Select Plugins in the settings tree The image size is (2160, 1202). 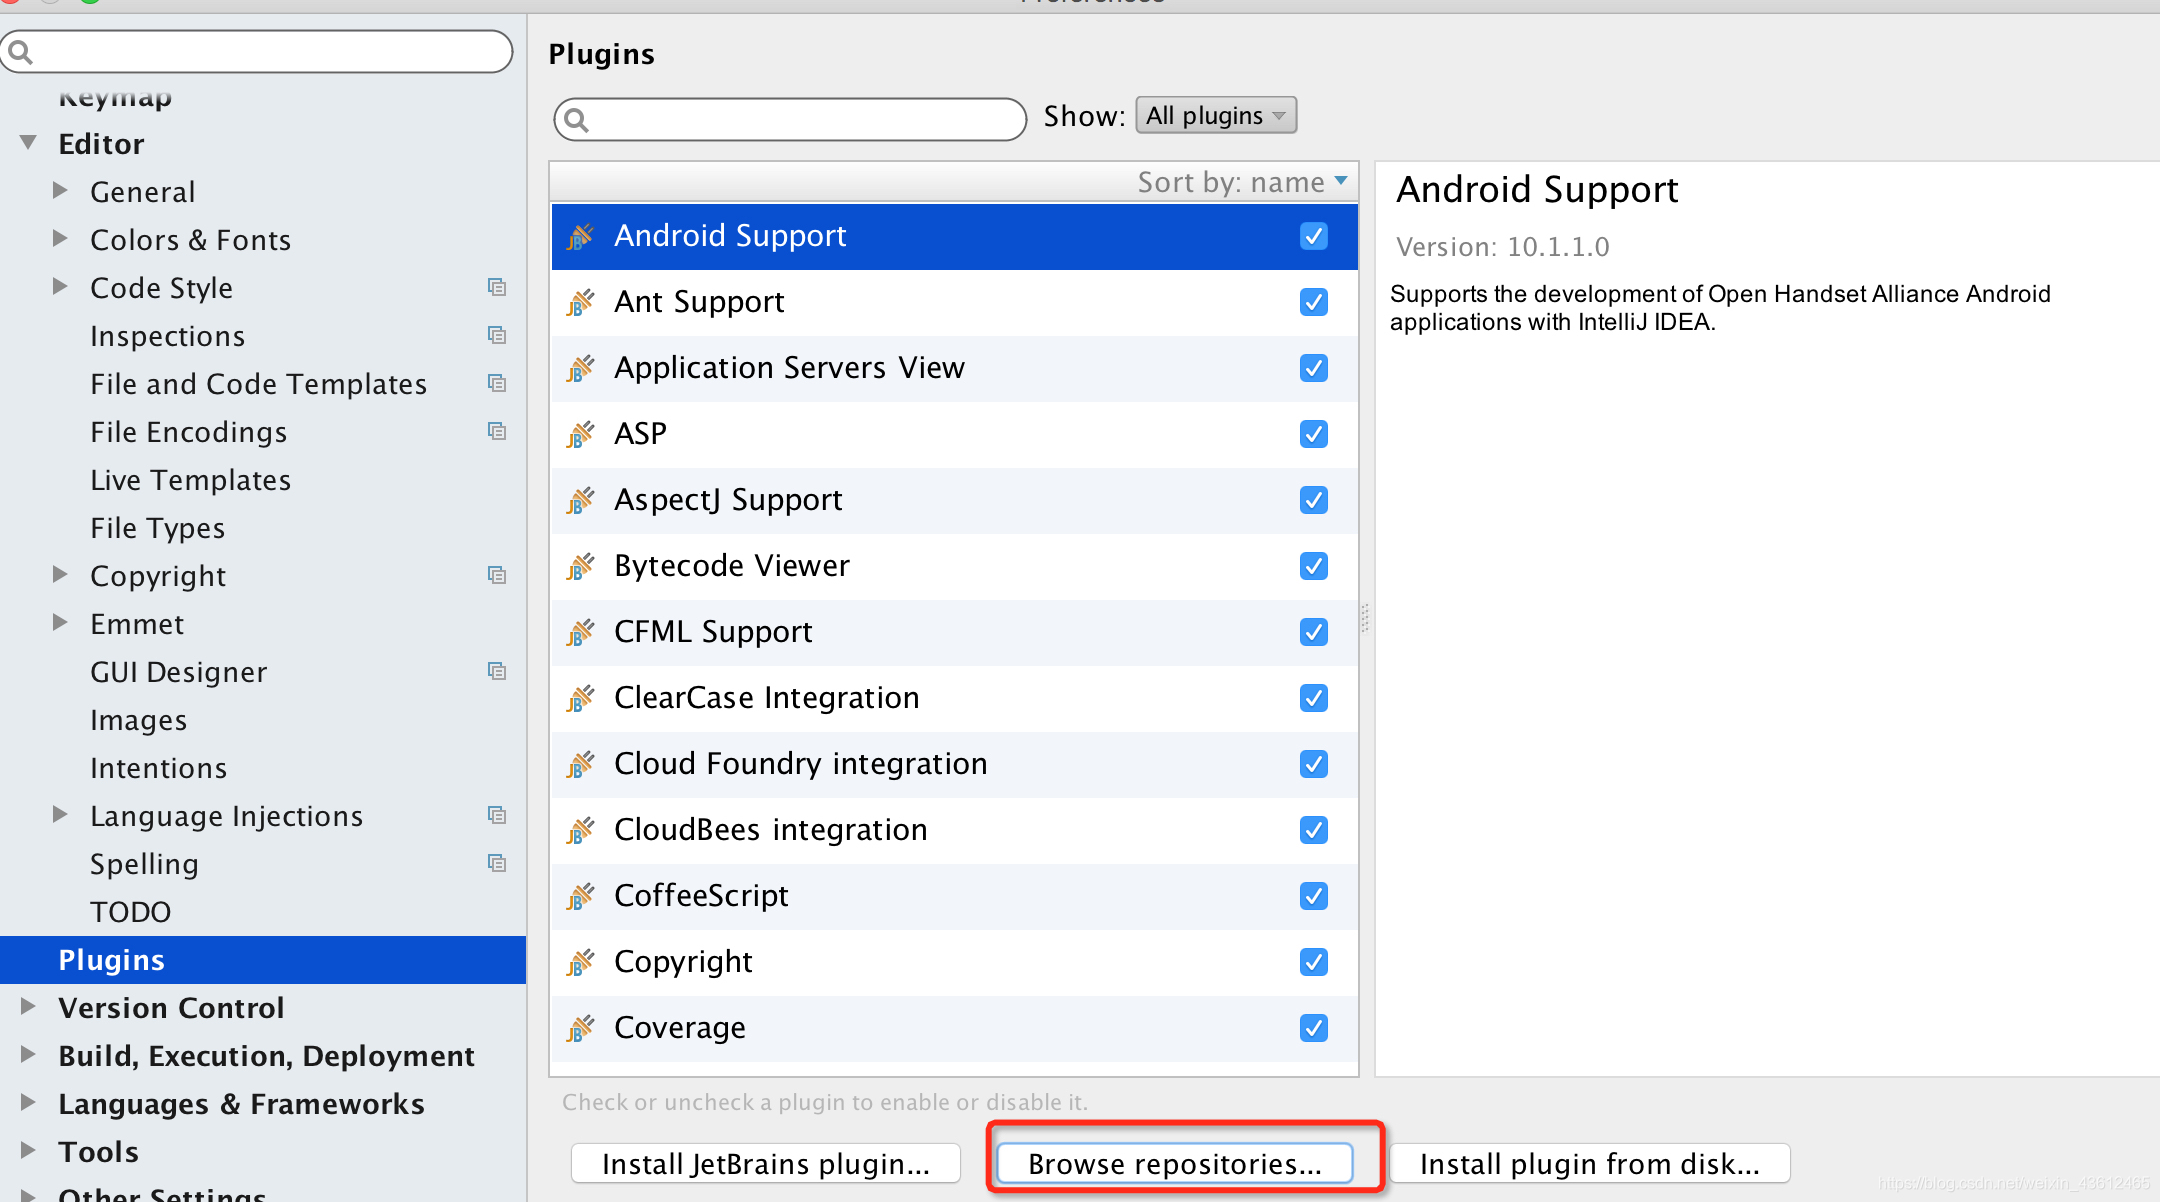263,960
